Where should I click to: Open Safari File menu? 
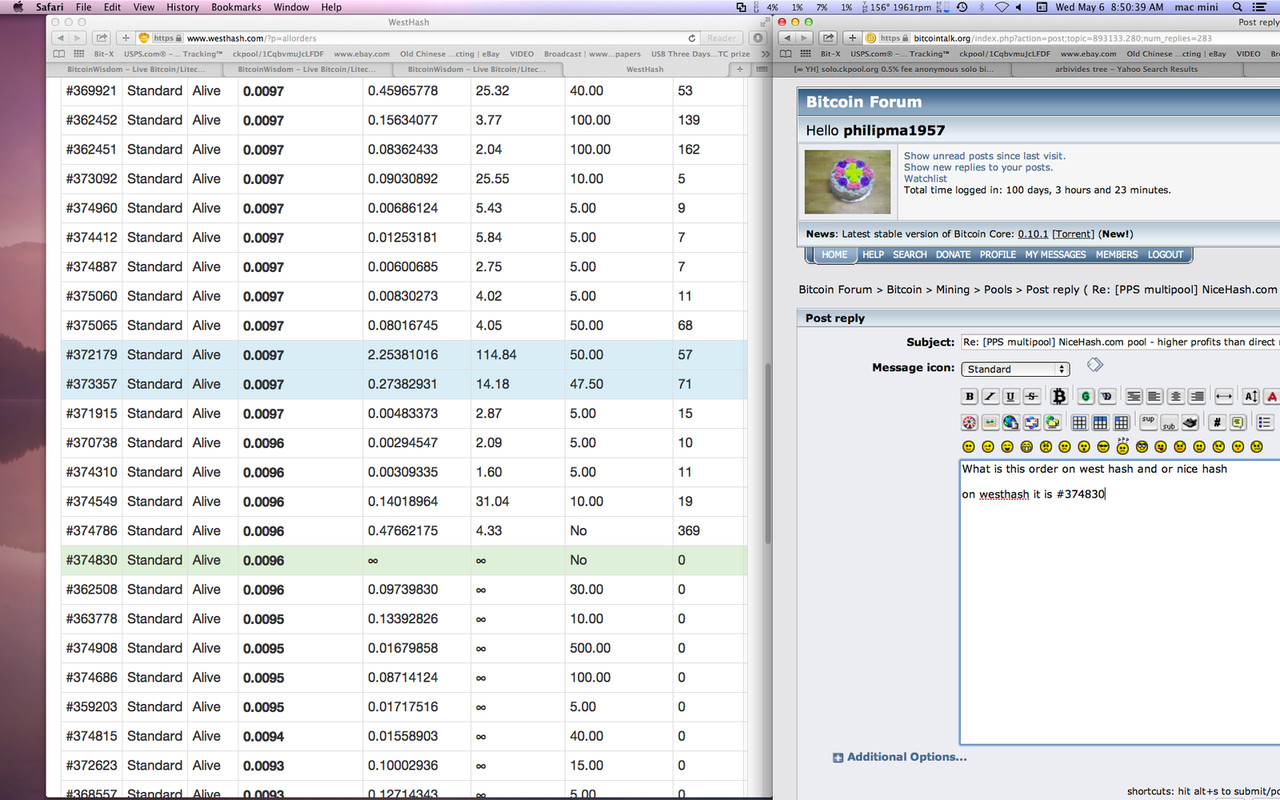[84, 7]
